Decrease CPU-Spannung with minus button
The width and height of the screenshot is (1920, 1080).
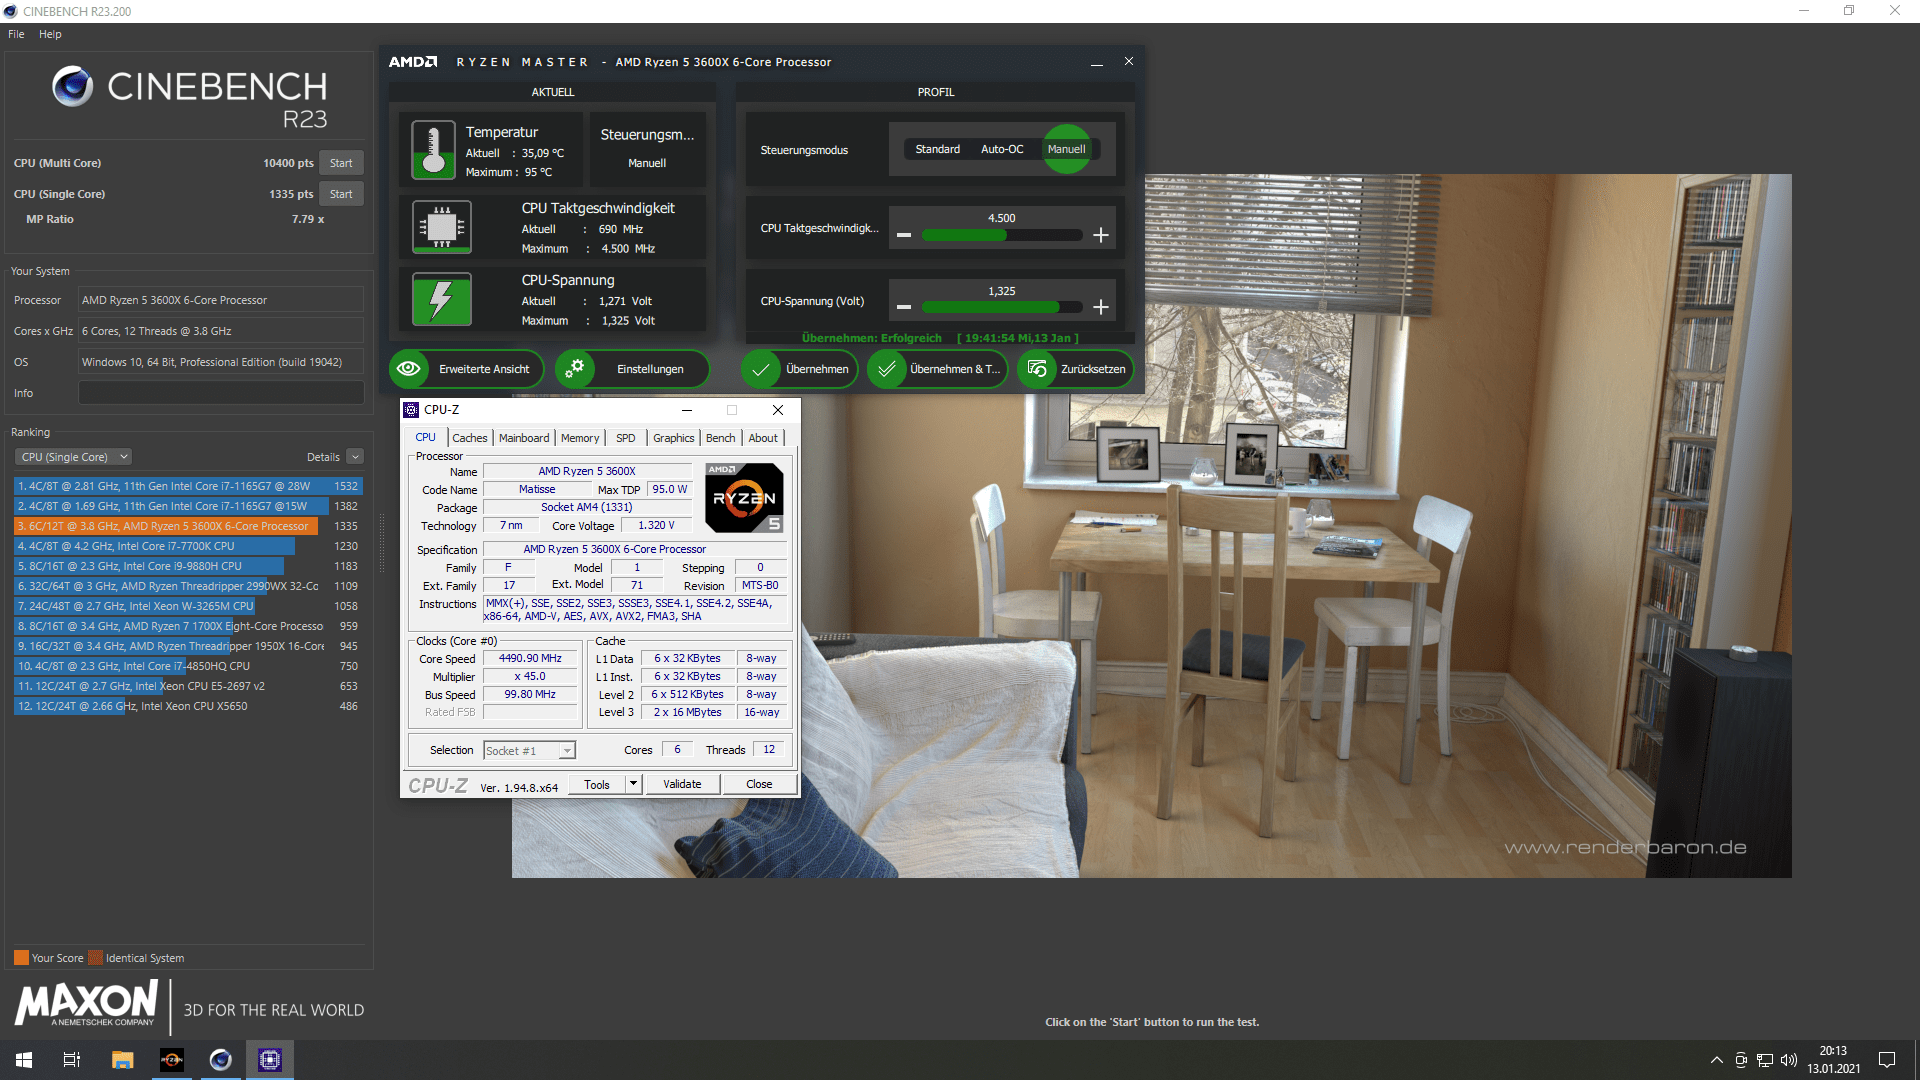(904, 307)
